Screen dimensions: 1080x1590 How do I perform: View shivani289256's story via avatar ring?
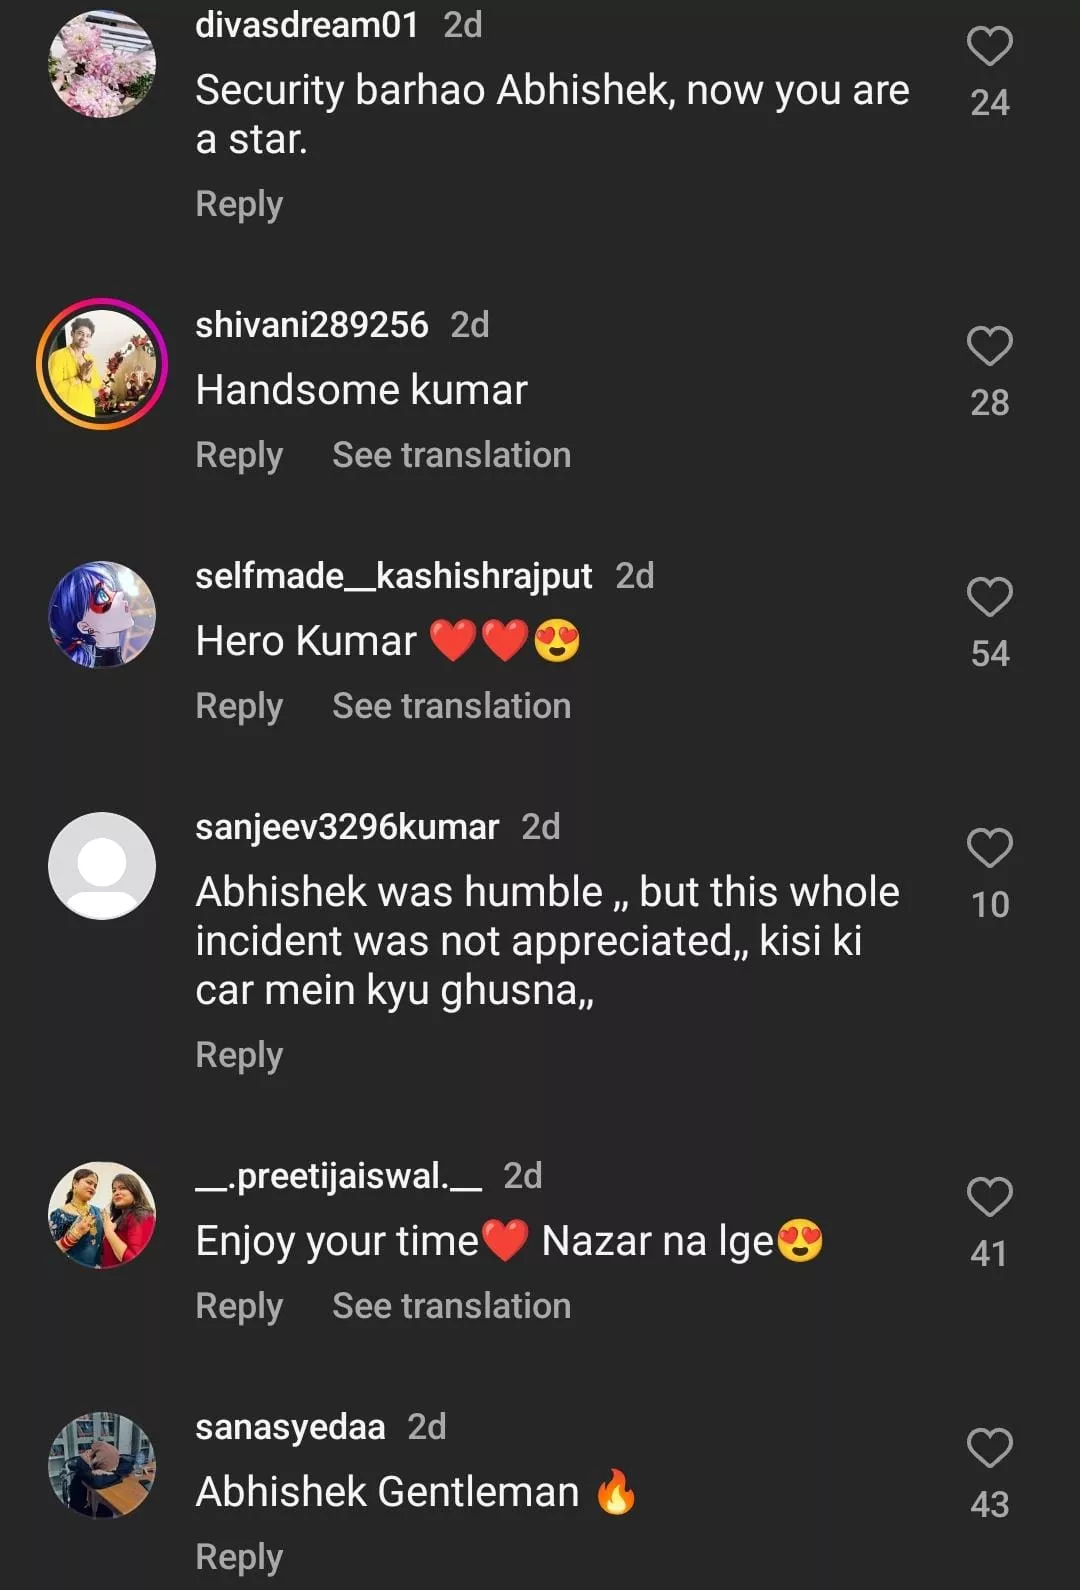[x=102, y=364]
